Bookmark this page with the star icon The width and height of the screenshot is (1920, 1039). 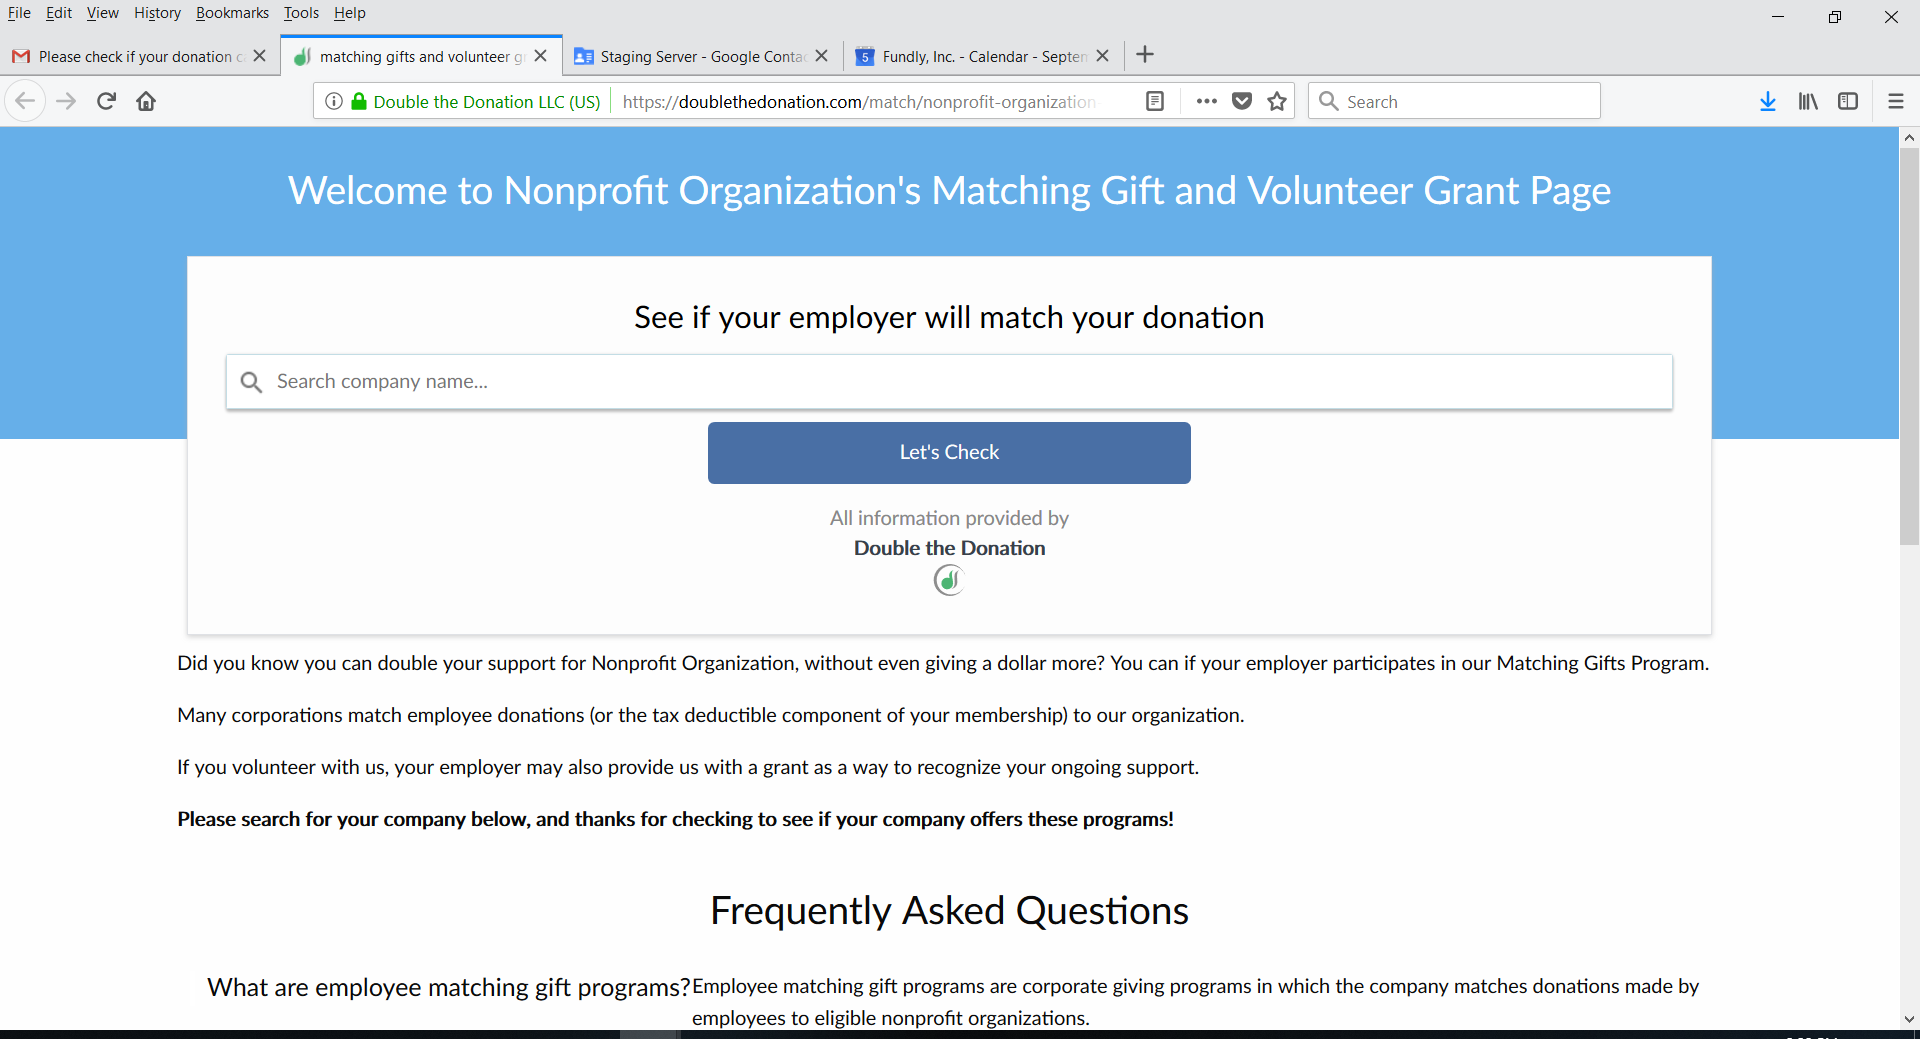(1277, 101)
